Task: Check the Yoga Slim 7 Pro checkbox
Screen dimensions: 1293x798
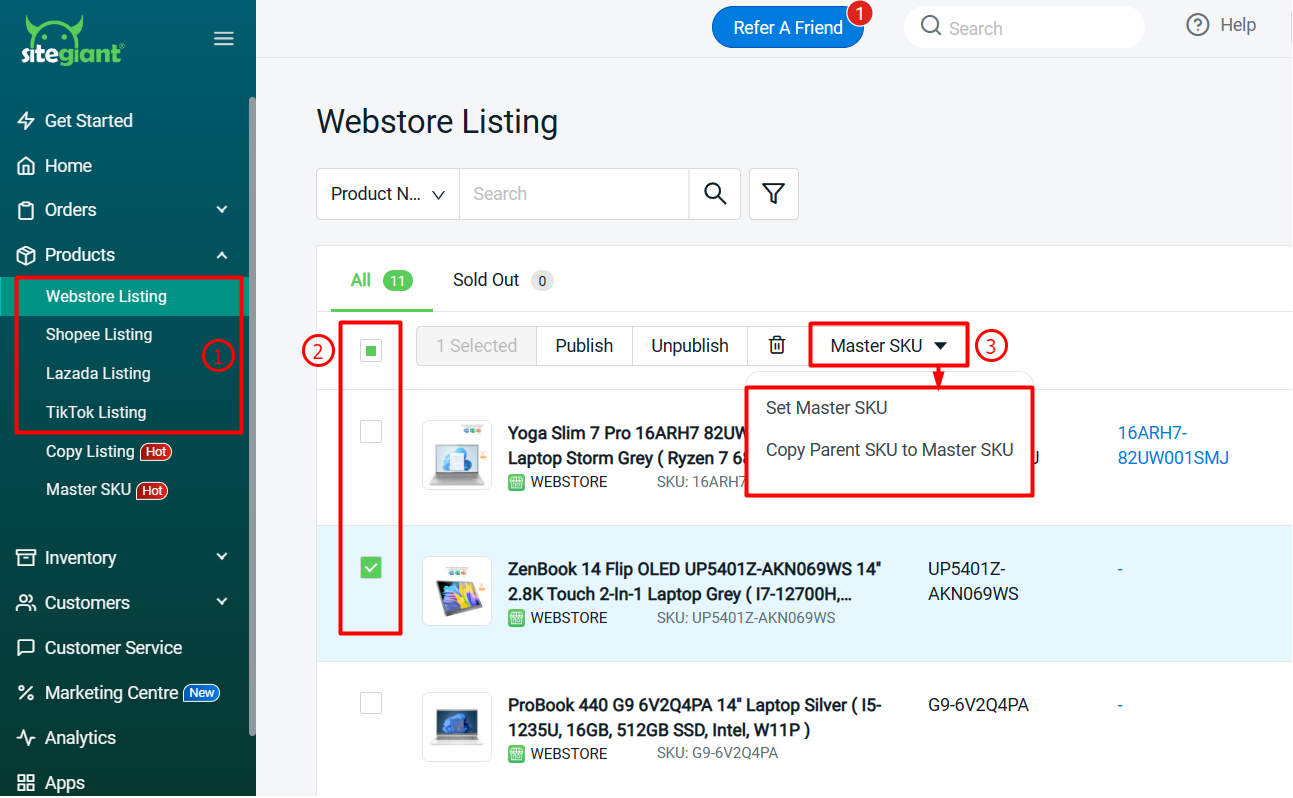Action: (371, 432)
